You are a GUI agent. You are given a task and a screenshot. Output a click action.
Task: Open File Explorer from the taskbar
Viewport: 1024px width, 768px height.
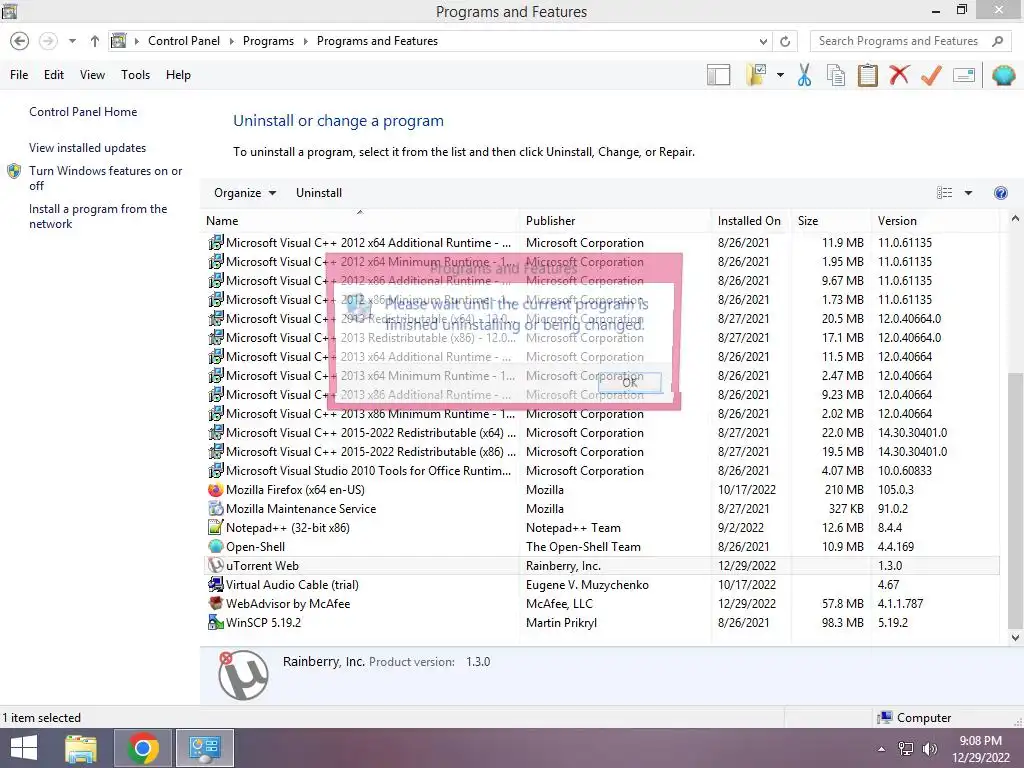[81, 748]
